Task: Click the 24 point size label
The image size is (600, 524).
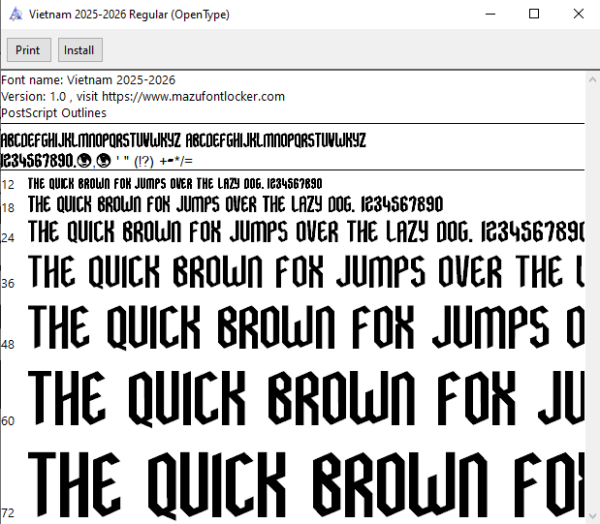Action: coord(8,238)
